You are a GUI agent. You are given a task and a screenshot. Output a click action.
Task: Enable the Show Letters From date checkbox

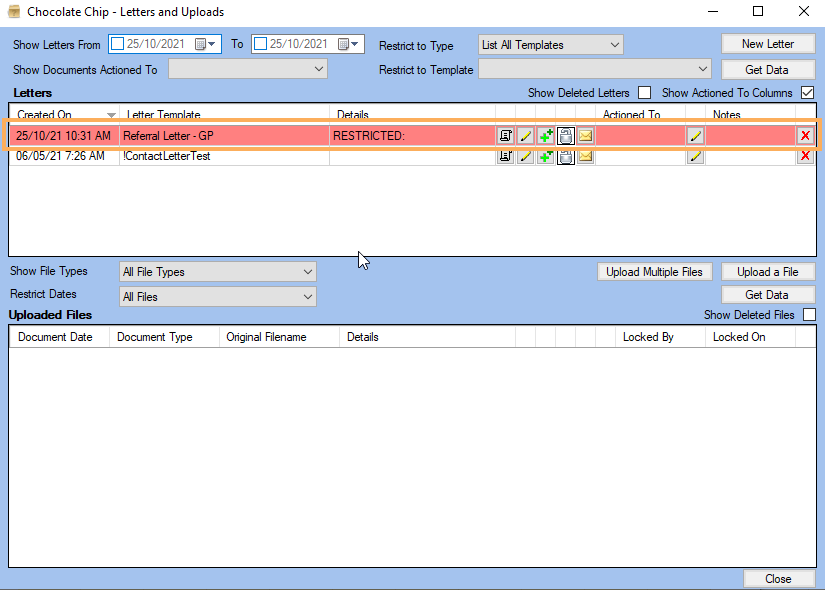tap(118, 44)
